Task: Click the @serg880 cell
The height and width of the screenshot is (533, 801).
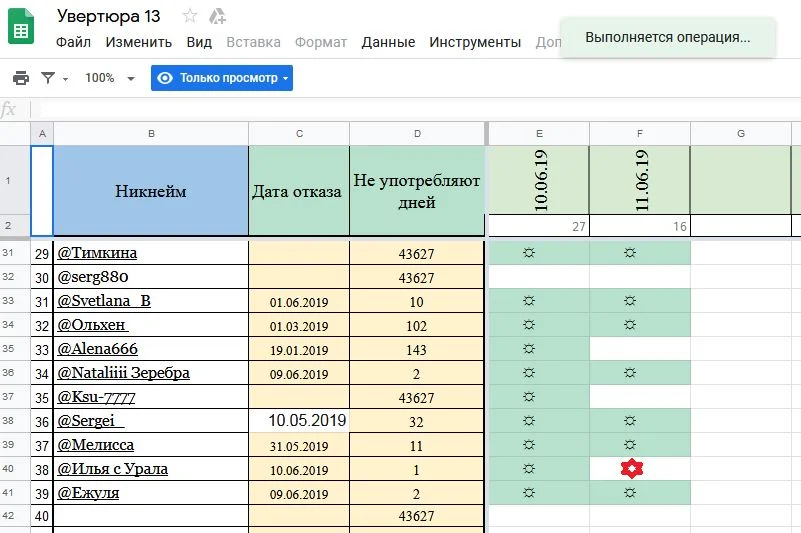Action: coord(151,277)
